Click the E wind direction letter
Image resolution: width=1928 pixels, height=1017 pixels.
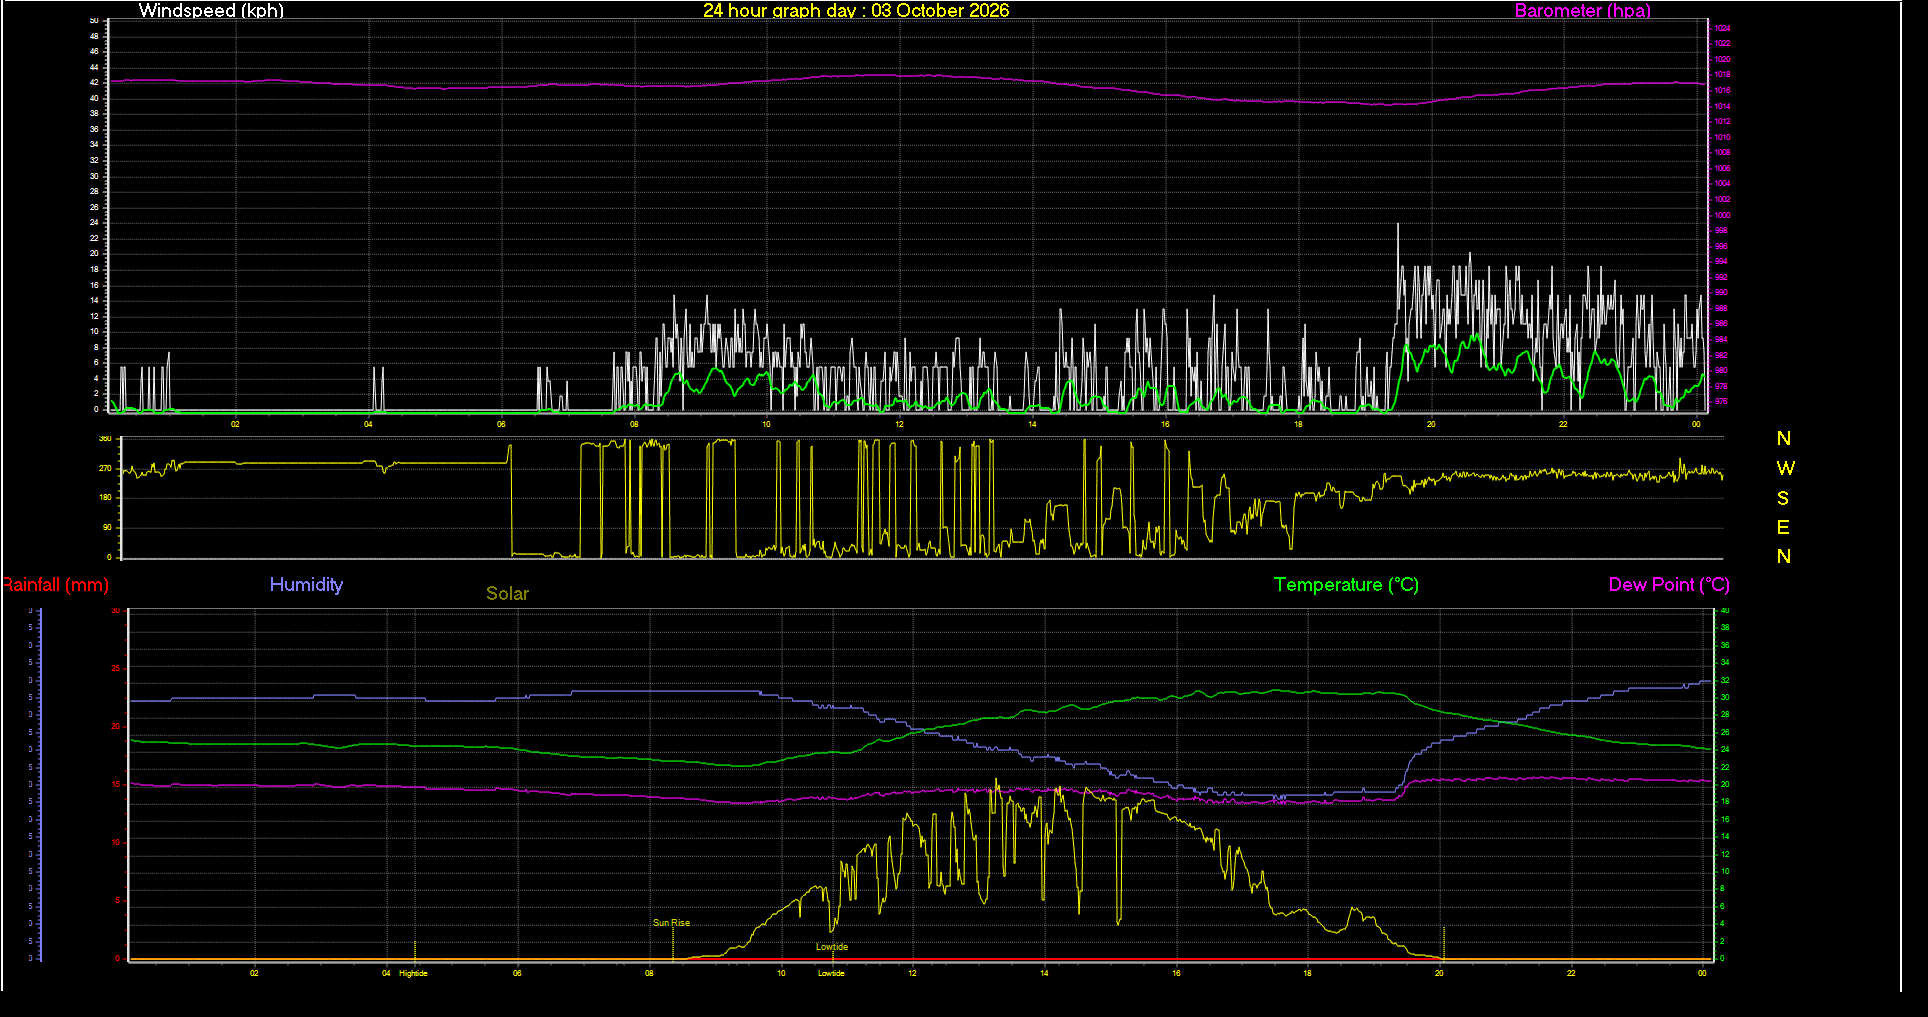click(x=1783, y=527)
